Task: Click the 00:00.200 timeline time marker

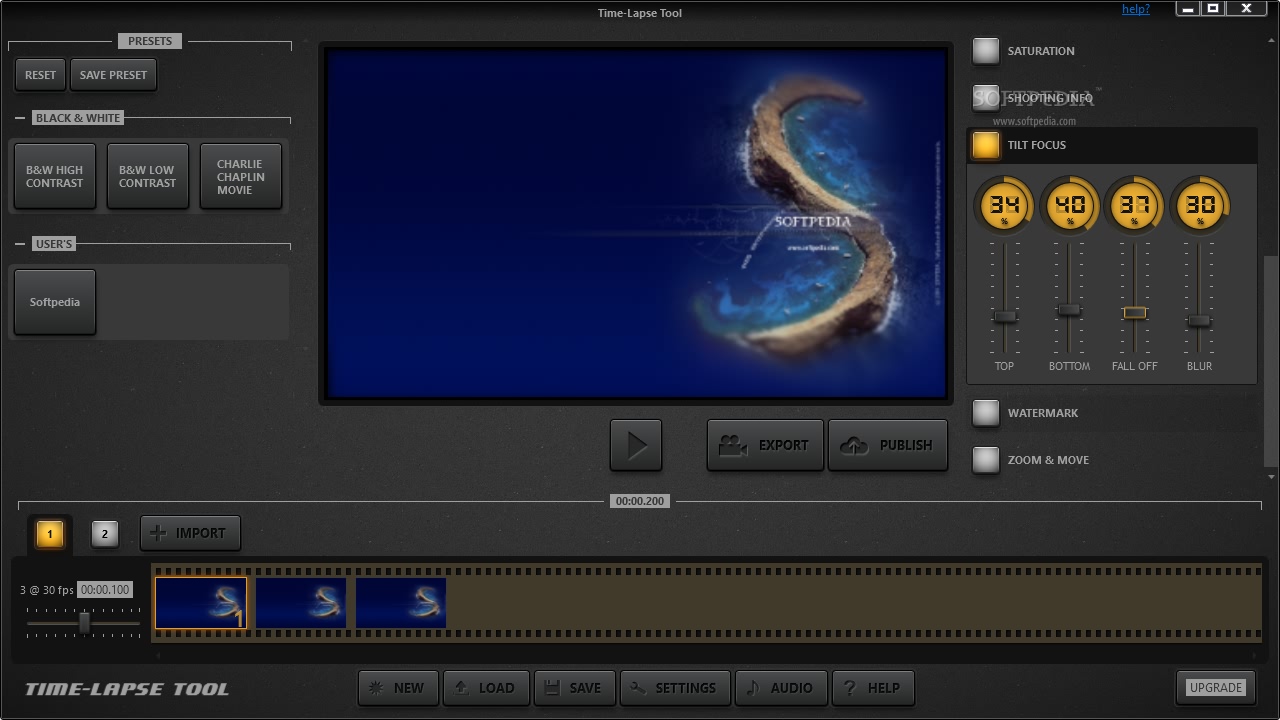Action: pos(640,501)
